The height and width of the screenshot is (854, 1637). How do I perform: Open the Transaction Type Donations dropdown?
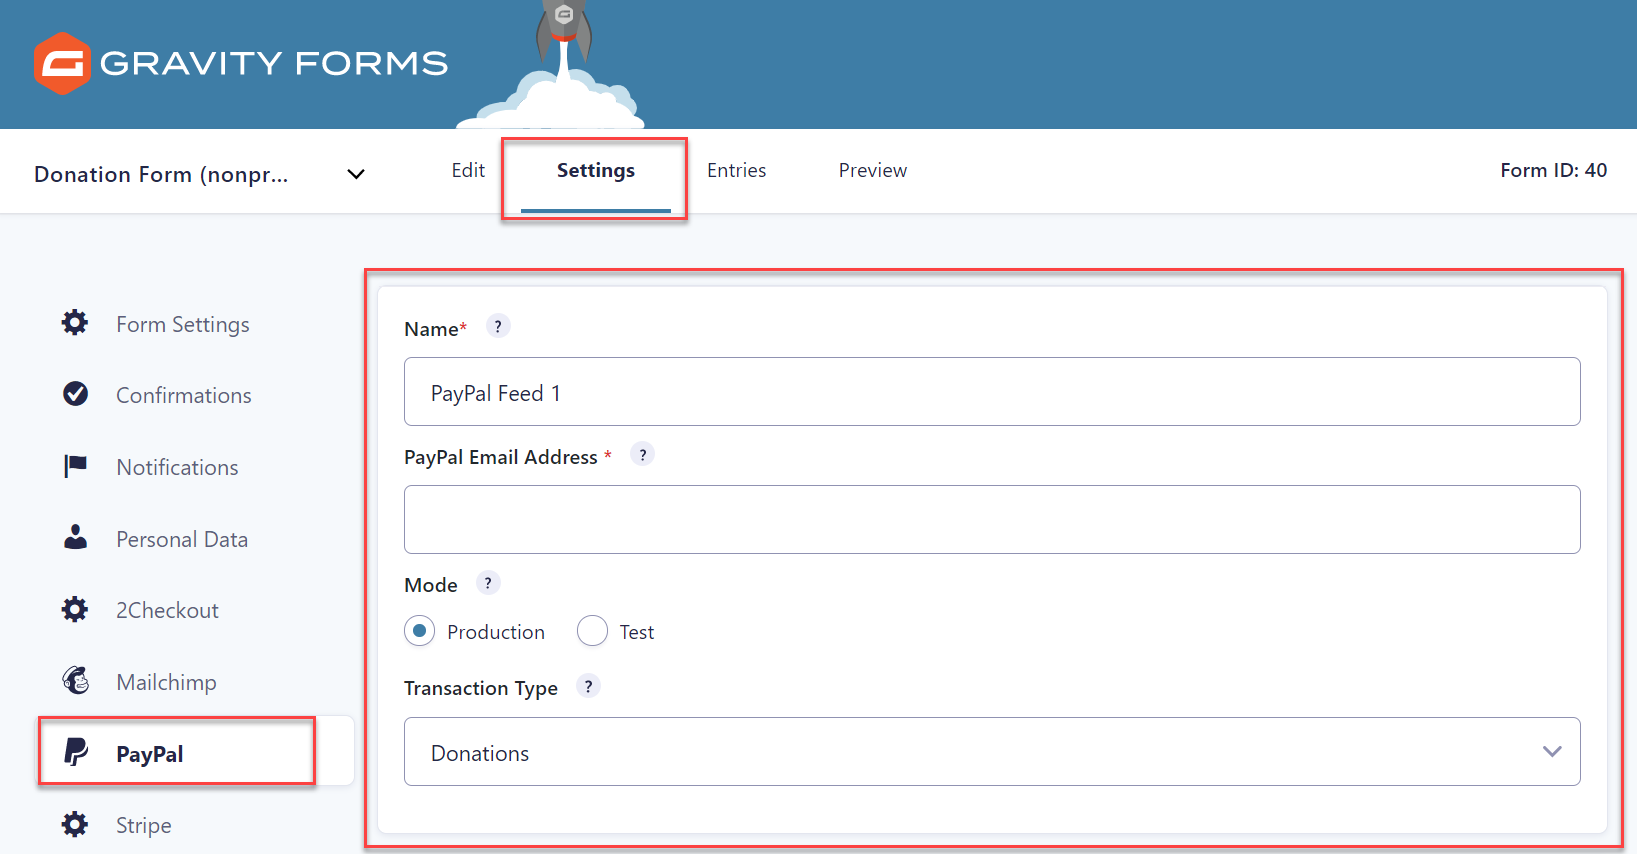[x=992, y=751]
